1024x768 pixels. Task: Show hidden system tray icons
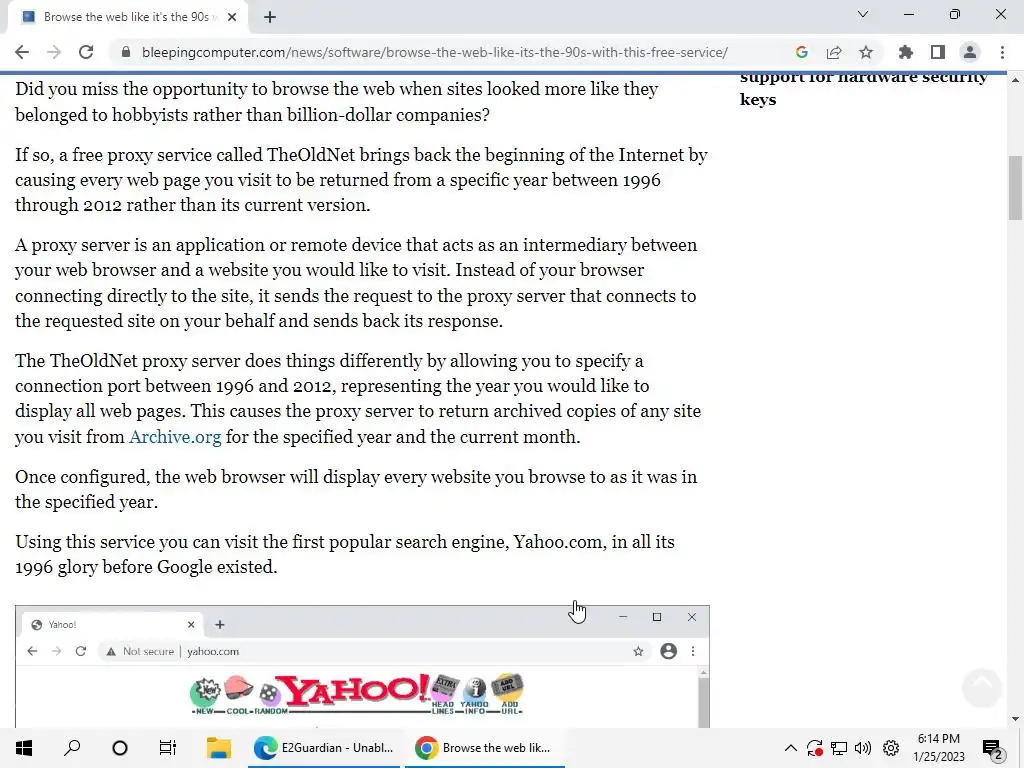point(790,748)
